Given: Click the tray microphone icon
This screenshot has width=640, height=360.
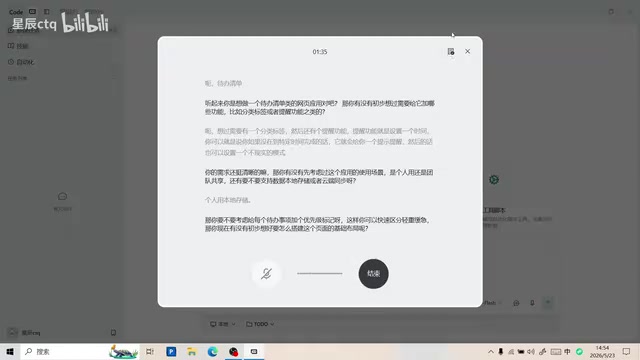Looking at the screenshot, I should pyautogui.click(x=501, y=351).
